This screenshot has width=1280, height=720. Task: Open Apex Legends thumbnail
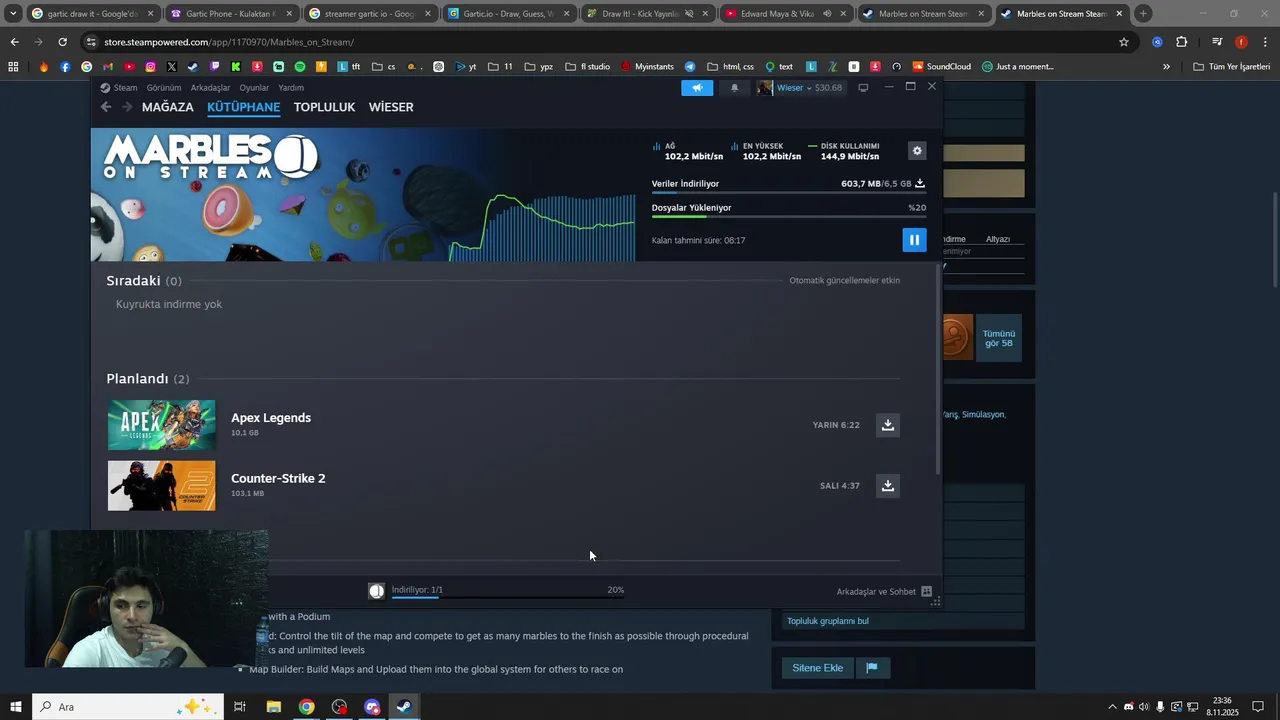tap(161, 425)
